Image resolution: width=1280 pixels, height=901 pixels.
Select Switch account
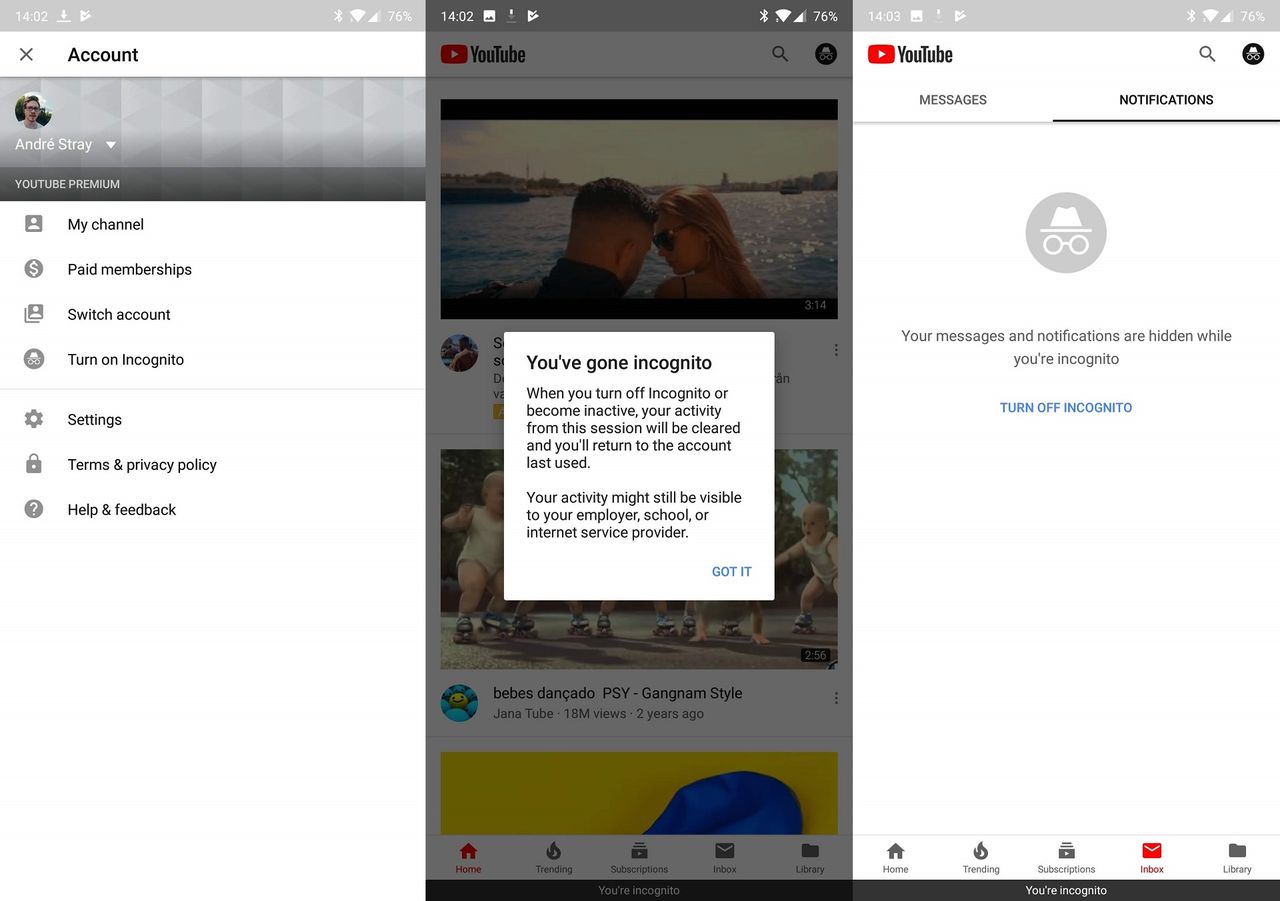coord(212,314)
